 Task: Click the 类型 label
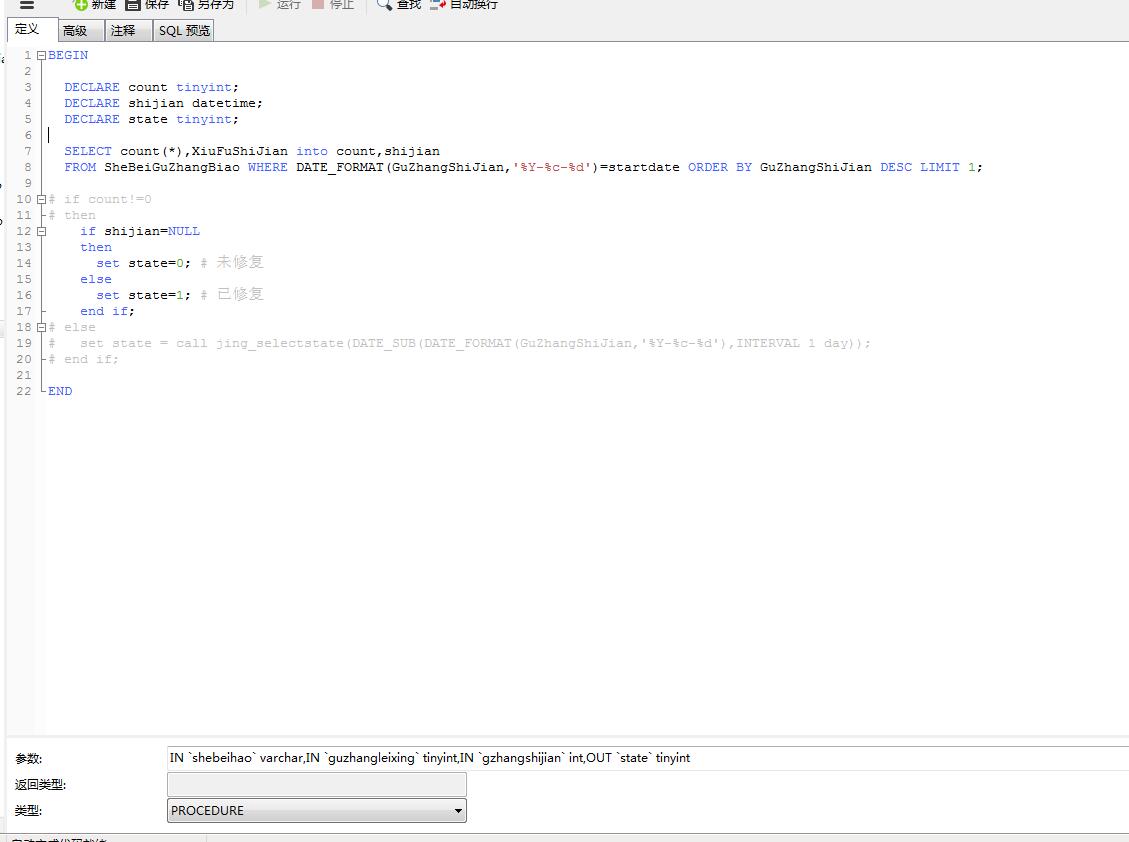tap(29, 811)
